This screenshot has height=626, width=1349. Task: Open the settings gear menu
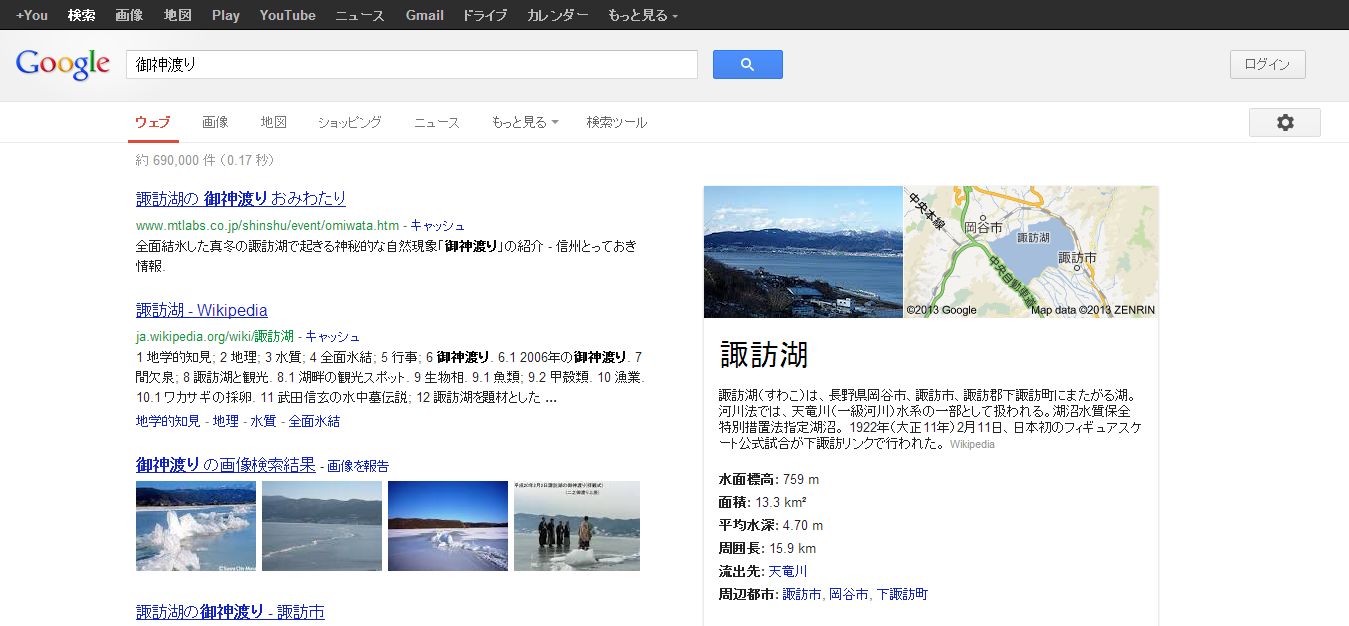point(1284,122)
